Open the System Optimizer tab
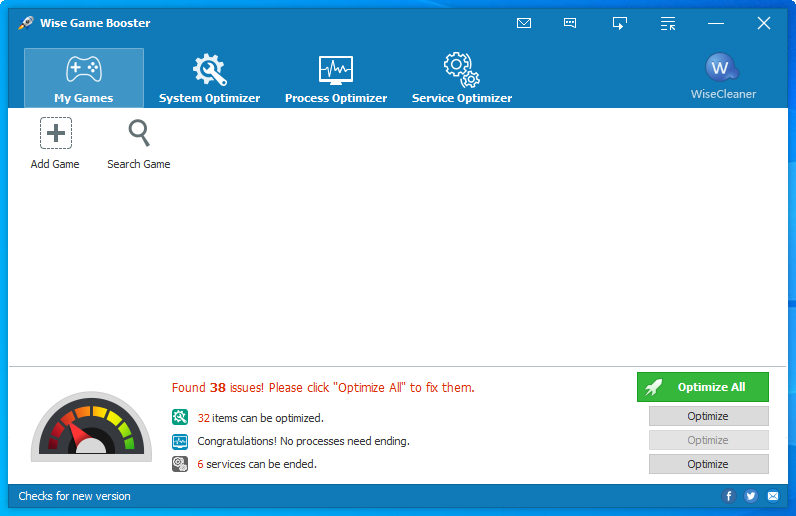The height and width of the screenshot is (516, 796). (x=209, y=78)
